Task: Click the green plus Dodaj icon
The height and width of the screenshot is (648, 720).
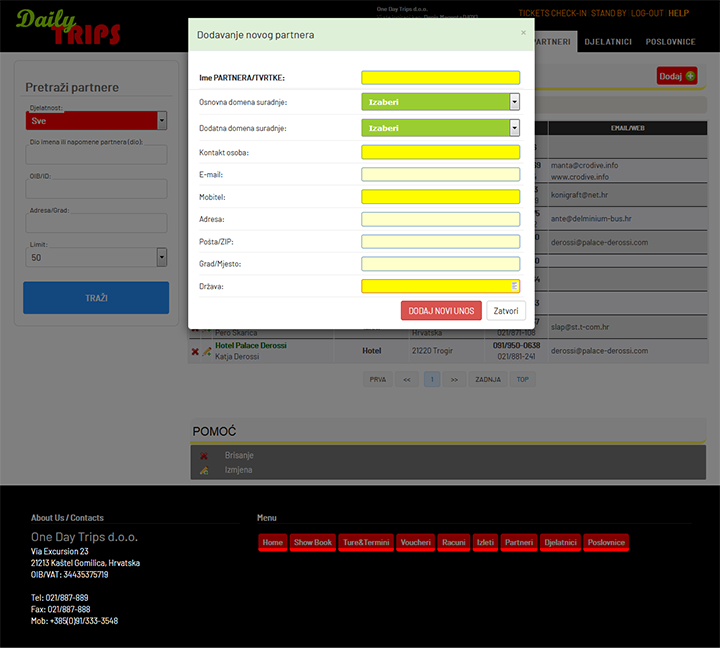Action: 691,76
